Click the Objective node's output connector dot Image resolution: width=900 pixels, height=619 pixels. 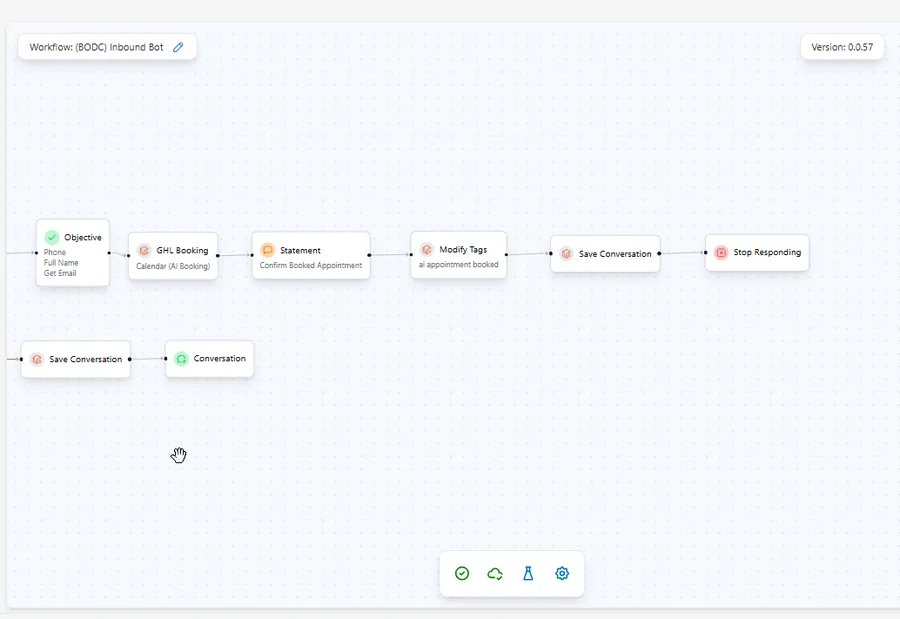tap(109, 253)
